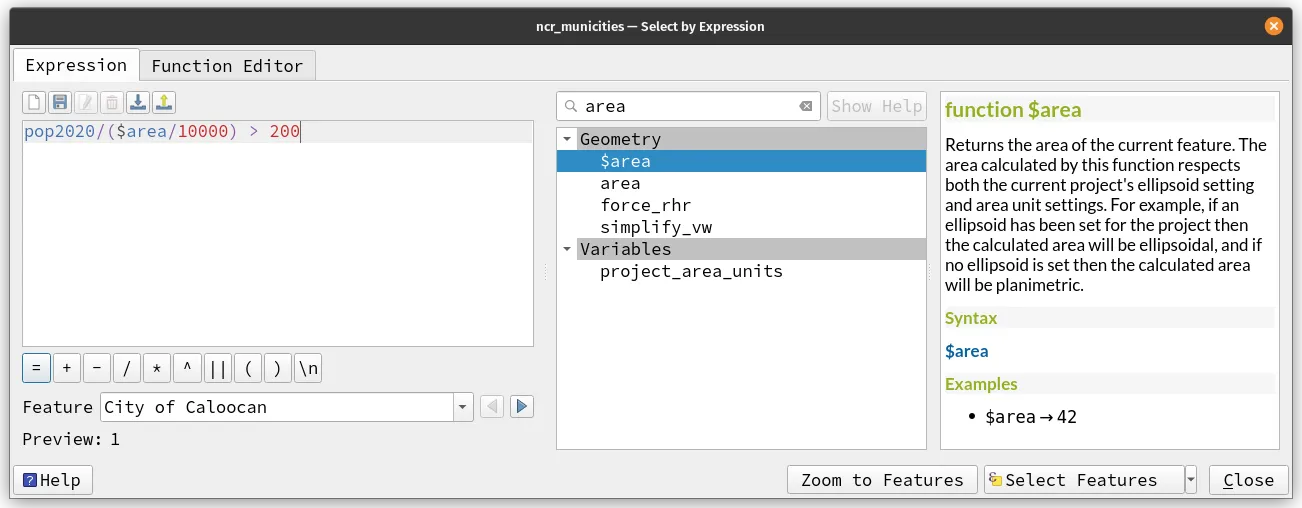The width and height of the screenshot is (1302, 508).
Task: Export user expressions with the upload arrow icon
Action: point(164,102)
